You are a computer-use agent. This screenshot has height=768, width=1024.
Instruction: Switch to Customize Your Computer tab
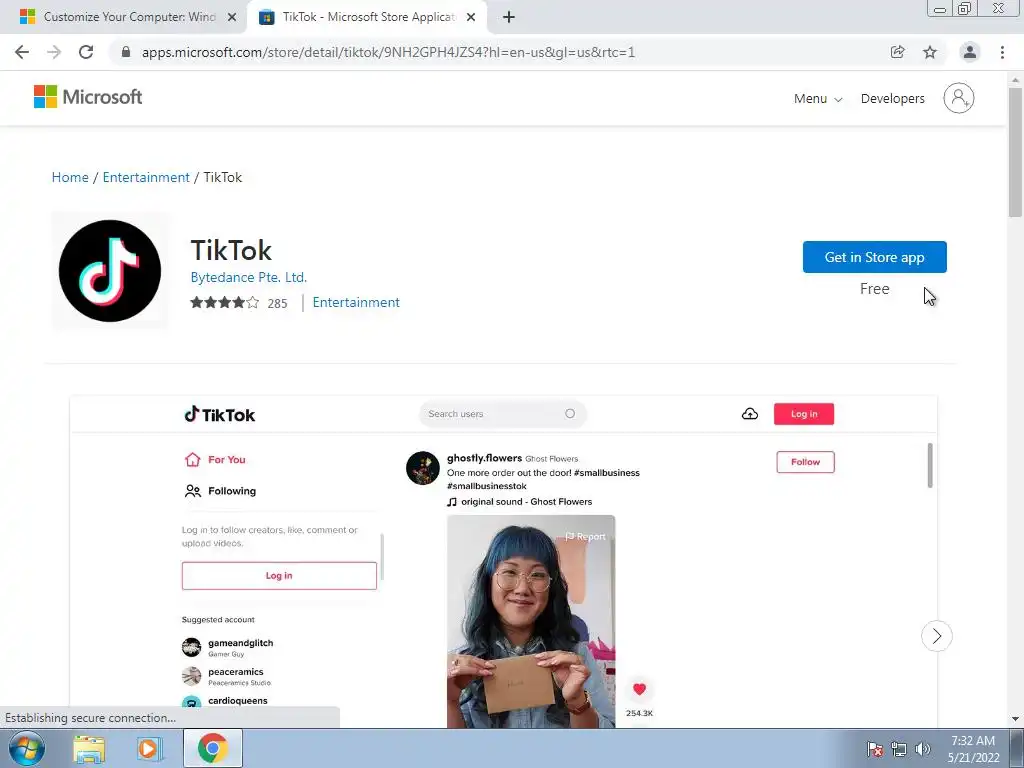point(124,17)
